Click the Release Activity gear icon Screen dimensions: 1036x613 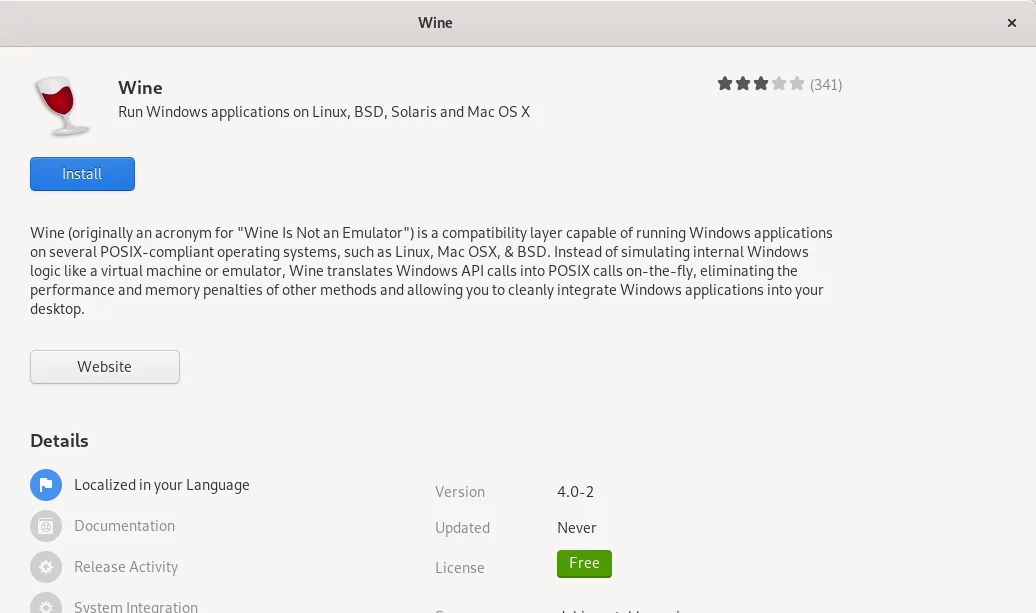coord(46,567)
